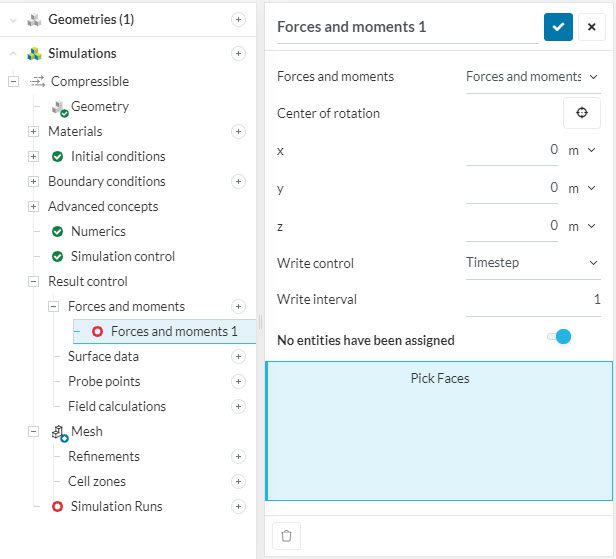Screen dimensions: 616x559
Task: Add a new geometry with plus icon
Action: click(x=238, y=19)
